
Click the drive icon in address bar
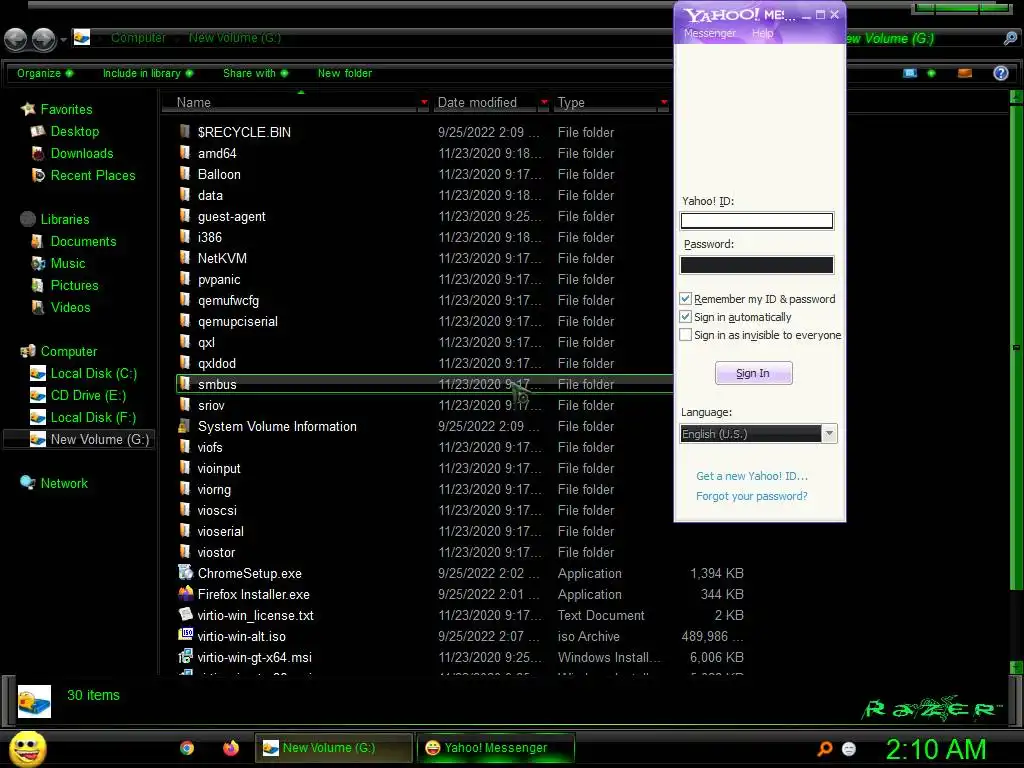[x=82, y=37]
